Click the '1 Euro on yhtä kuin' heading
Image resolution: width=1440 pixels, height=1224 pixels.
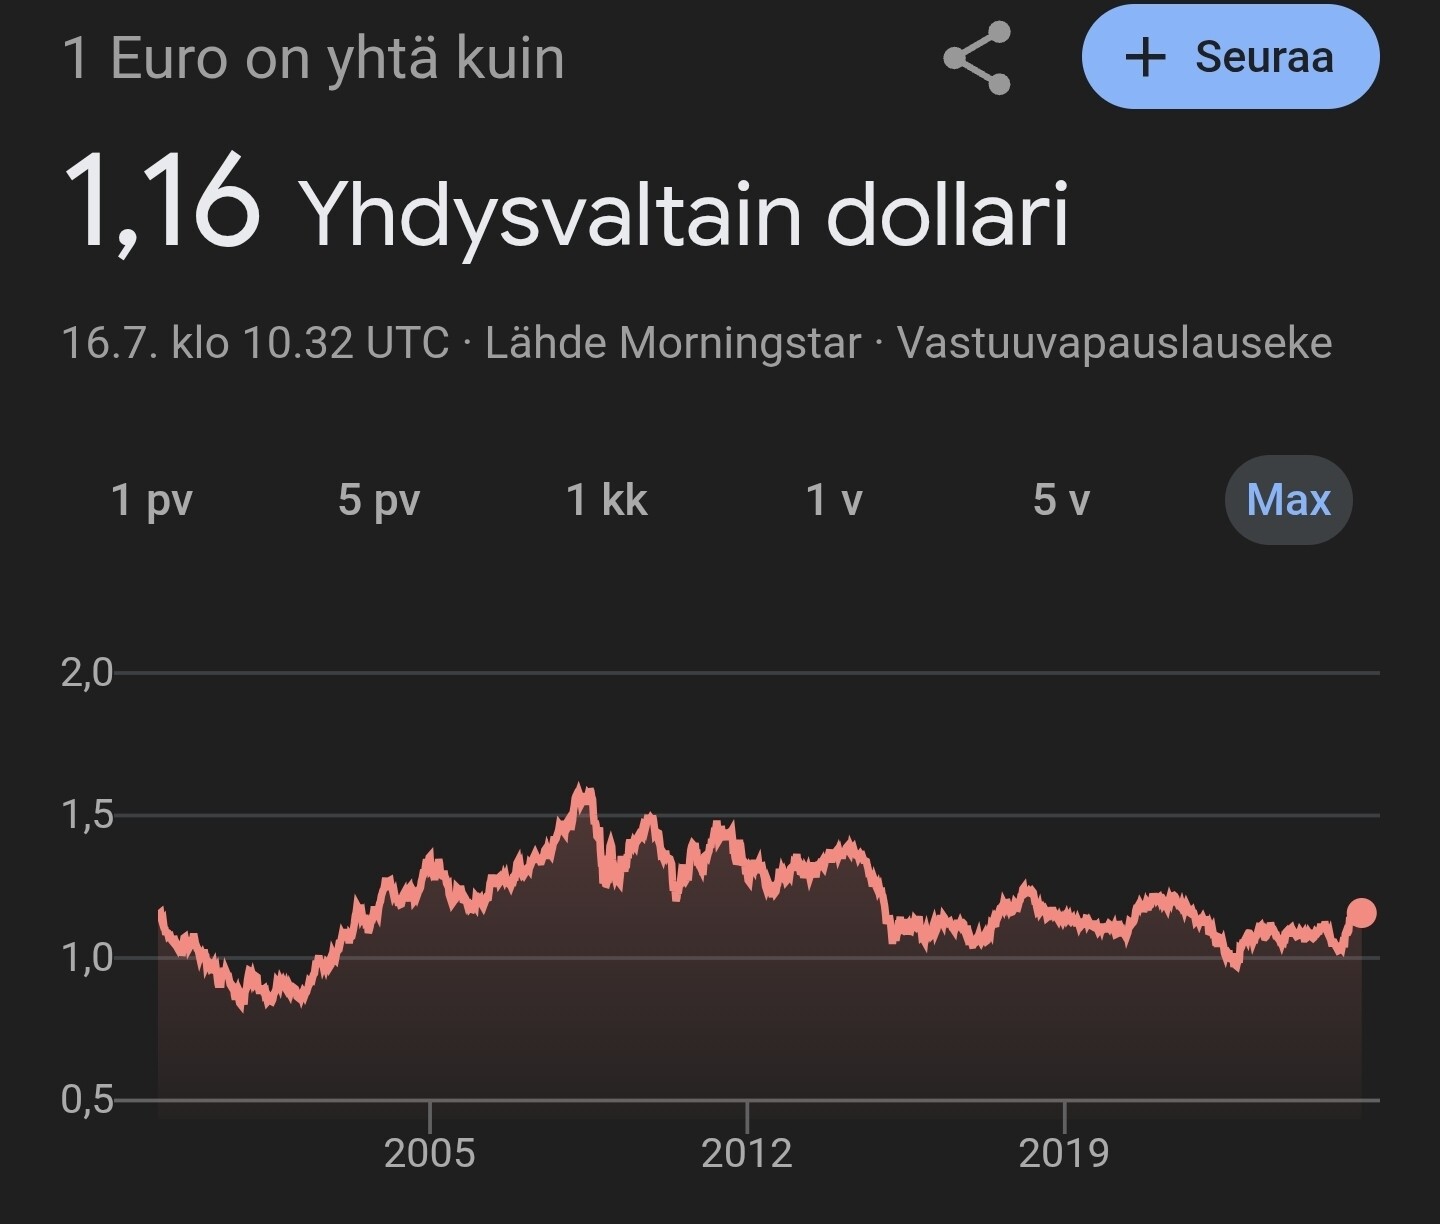[x=313, y=58]
